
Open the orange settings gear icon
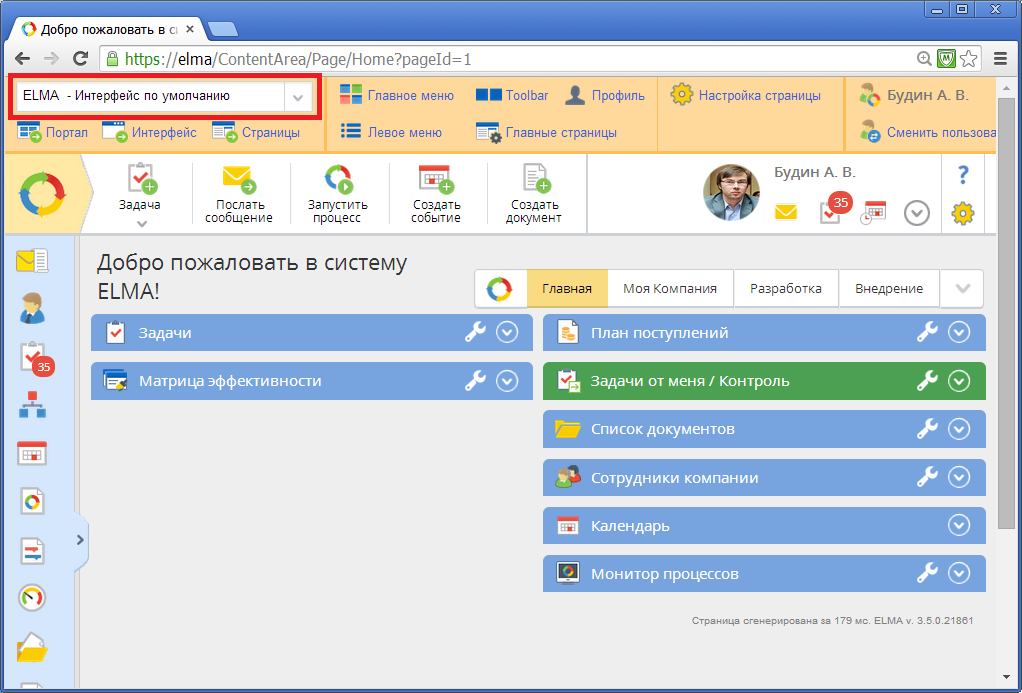(963, 213)
